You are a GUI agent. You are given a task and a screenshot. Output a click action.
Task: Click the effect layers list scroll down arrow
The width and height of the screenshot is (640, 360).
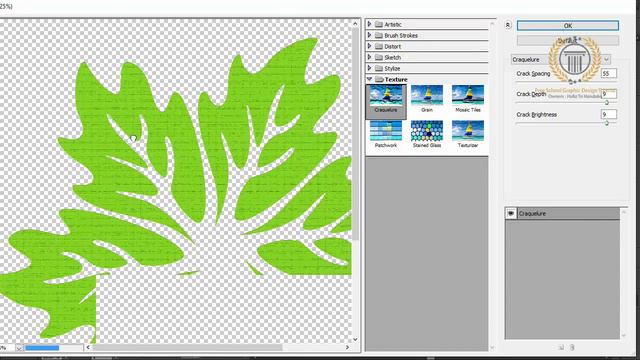point(624,336)
